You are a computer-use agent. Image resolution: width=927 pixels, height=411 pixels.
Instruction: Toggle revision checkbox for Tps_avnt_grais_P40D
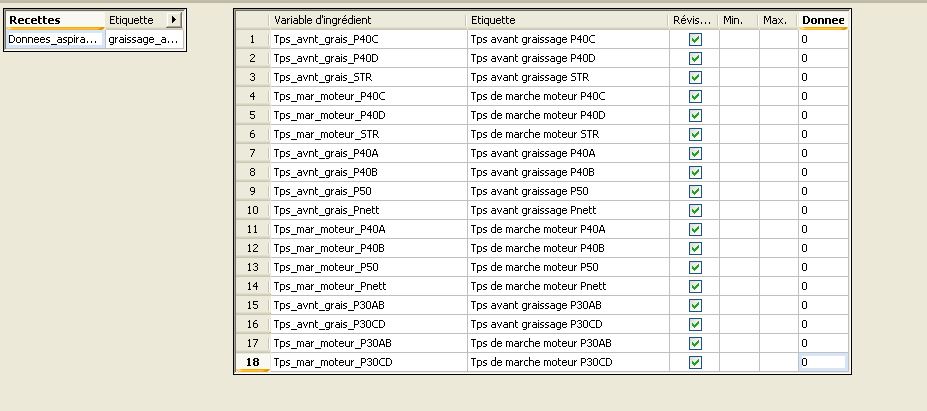(x=695, y=58)
